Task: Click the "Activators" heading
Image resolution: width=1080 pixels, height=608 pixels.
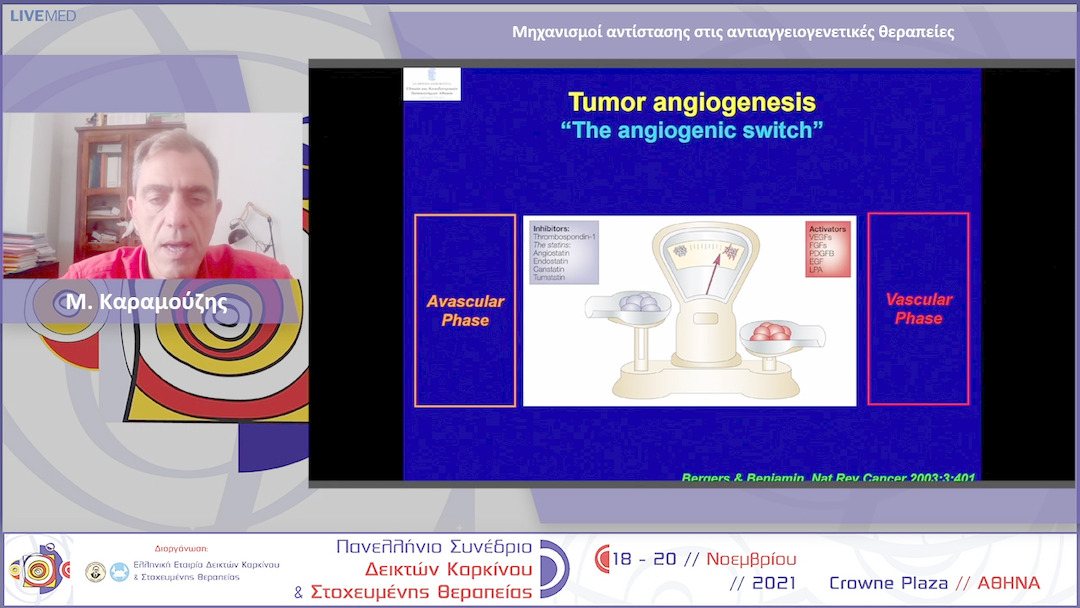Action: [827, 229]
